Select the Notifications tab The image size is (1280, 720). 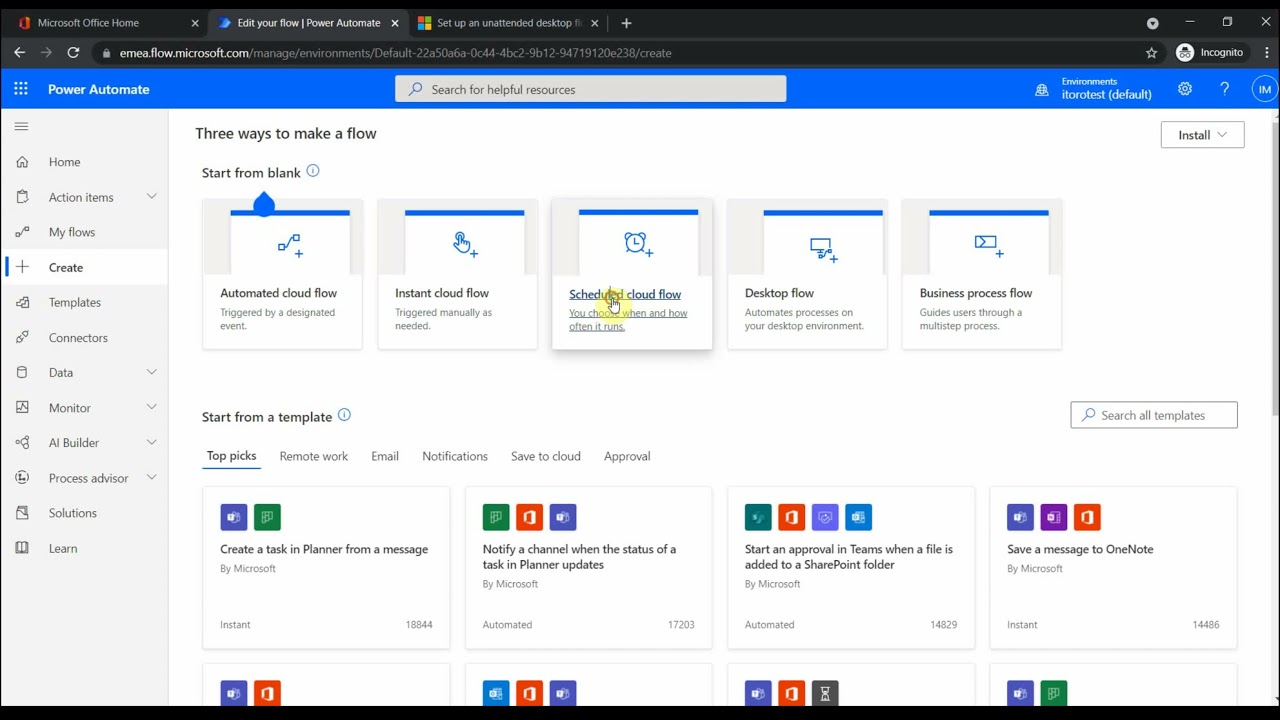[x=455, y=456]
